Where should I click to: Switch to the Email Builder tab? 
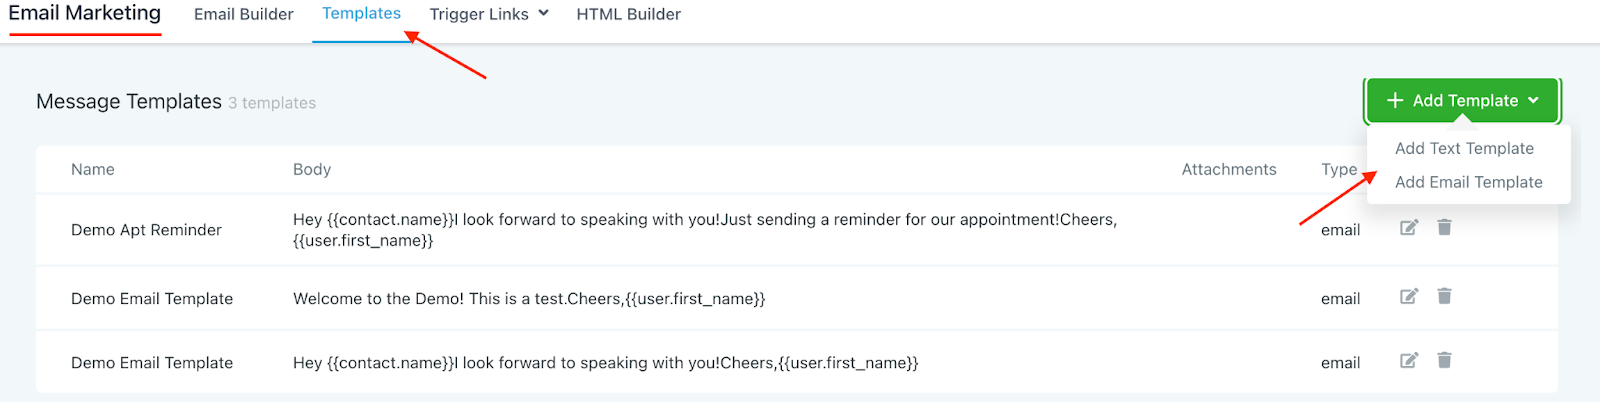(x=244, y=15)
